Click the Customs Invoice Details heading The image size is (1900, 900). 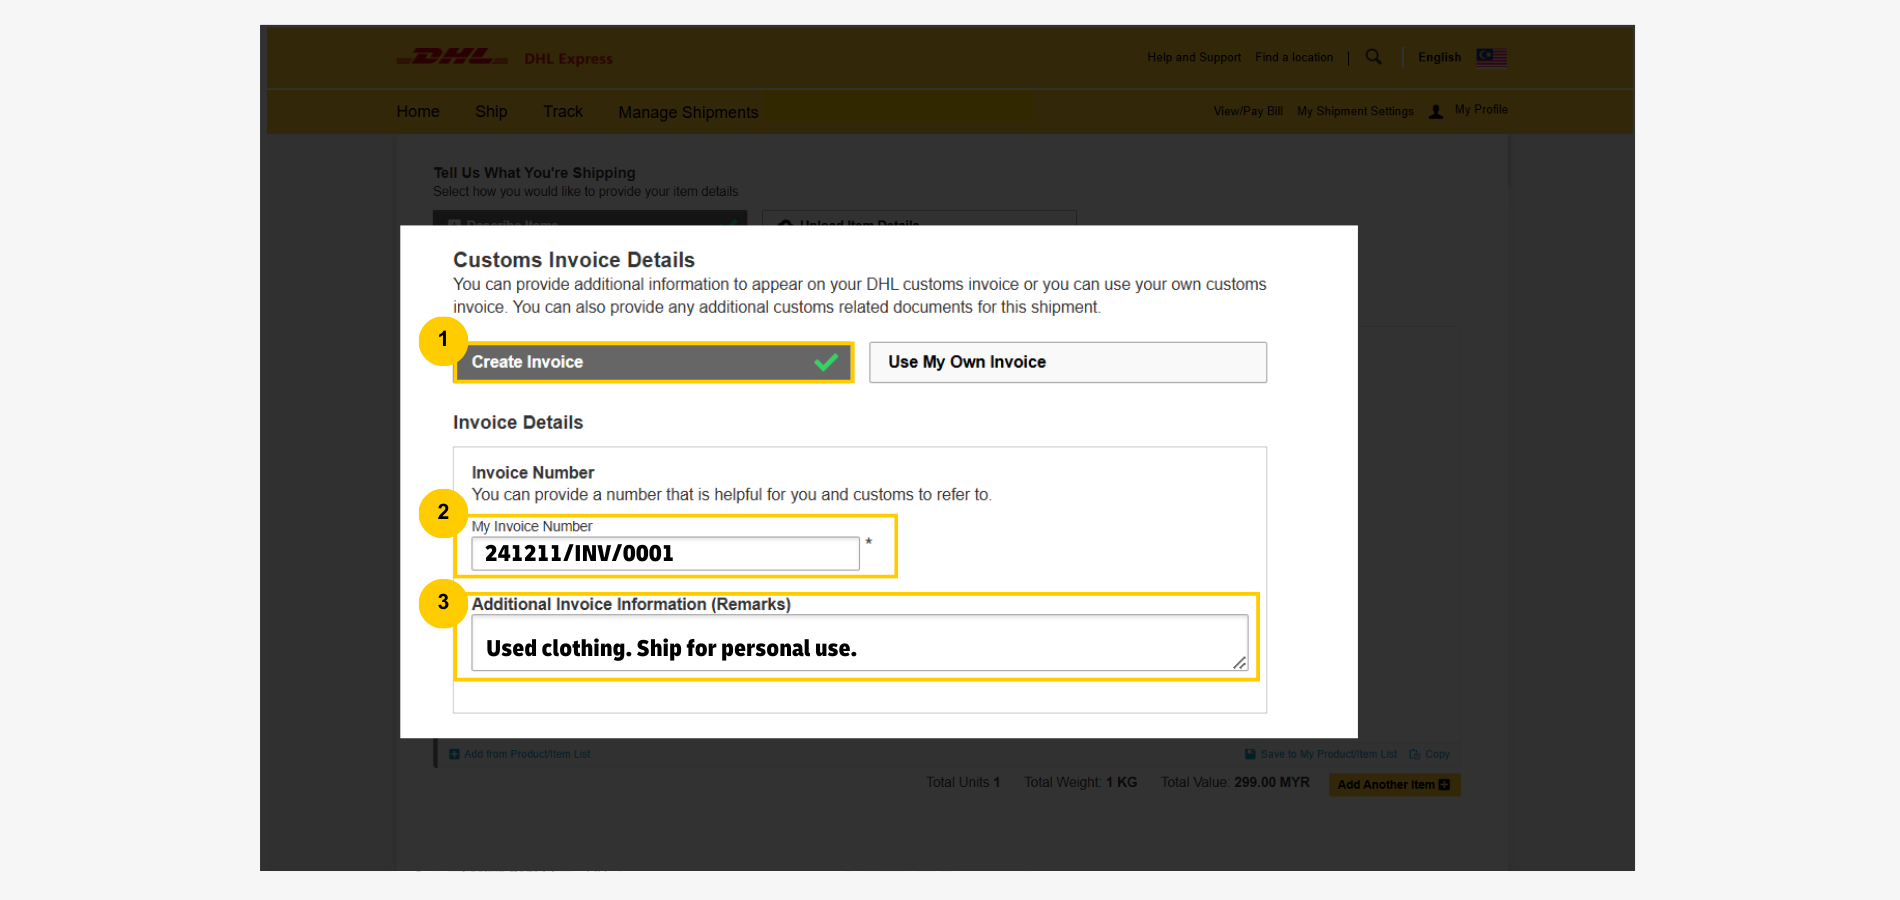[574, 260]
